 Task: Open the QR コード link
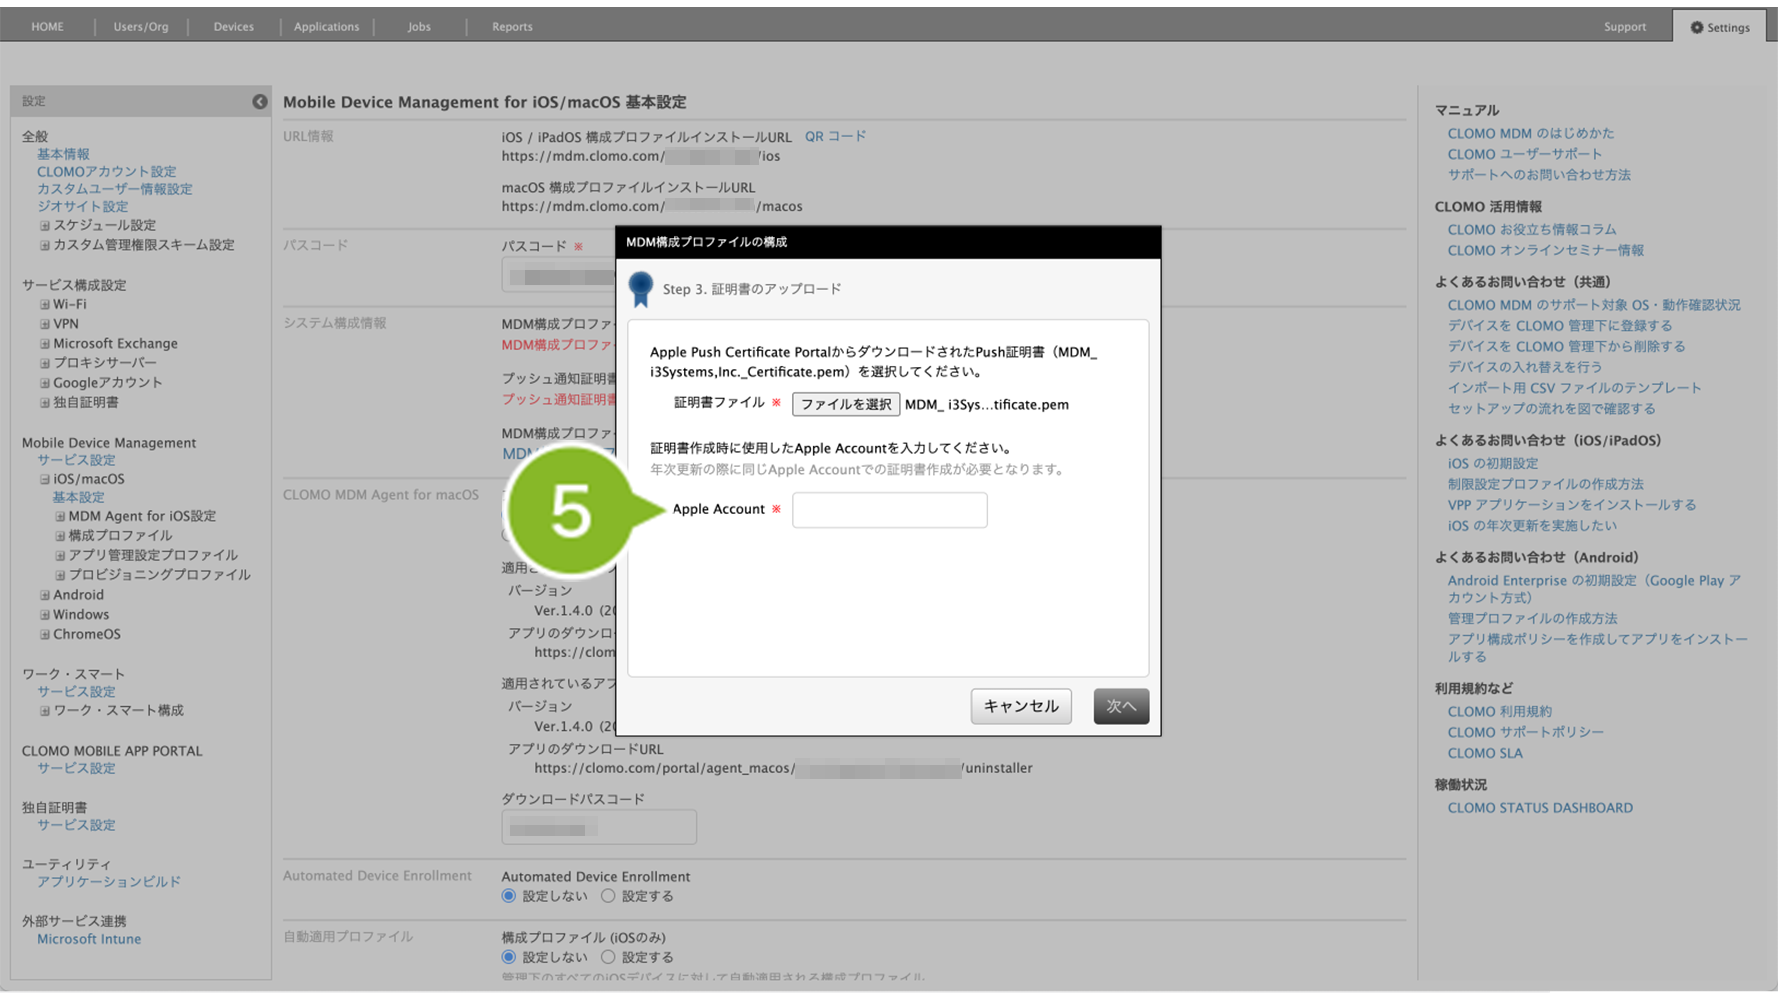point(835,136)
